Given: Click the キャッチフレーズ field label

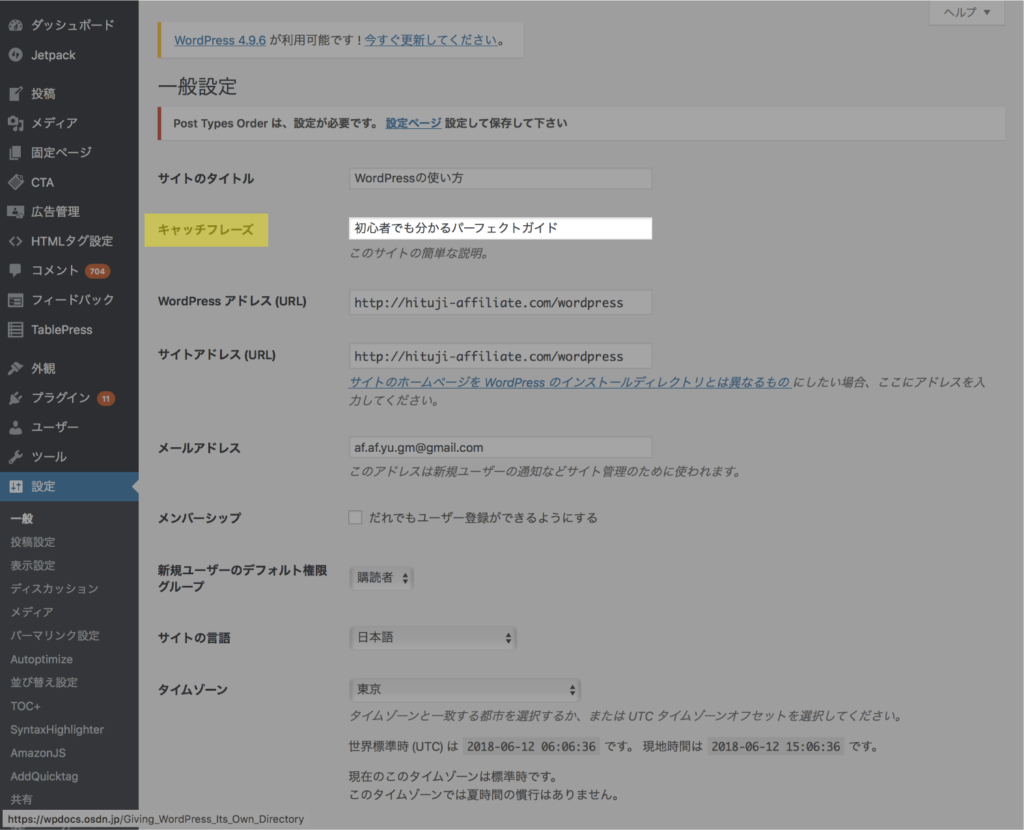Looking at the screenshot, I should click(206, 230).
